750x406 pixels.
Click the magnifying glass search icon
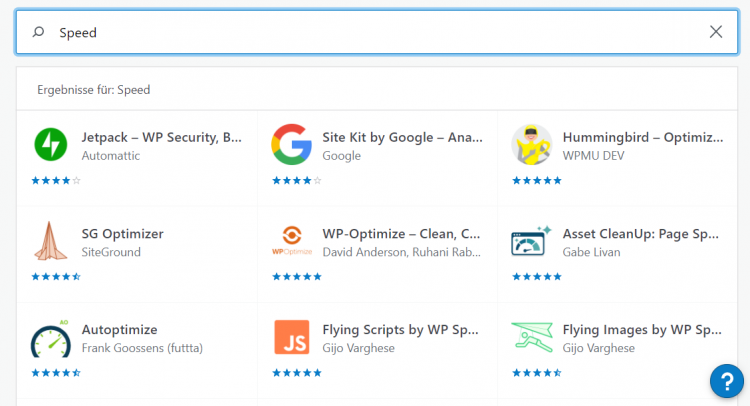pos(38,32)
